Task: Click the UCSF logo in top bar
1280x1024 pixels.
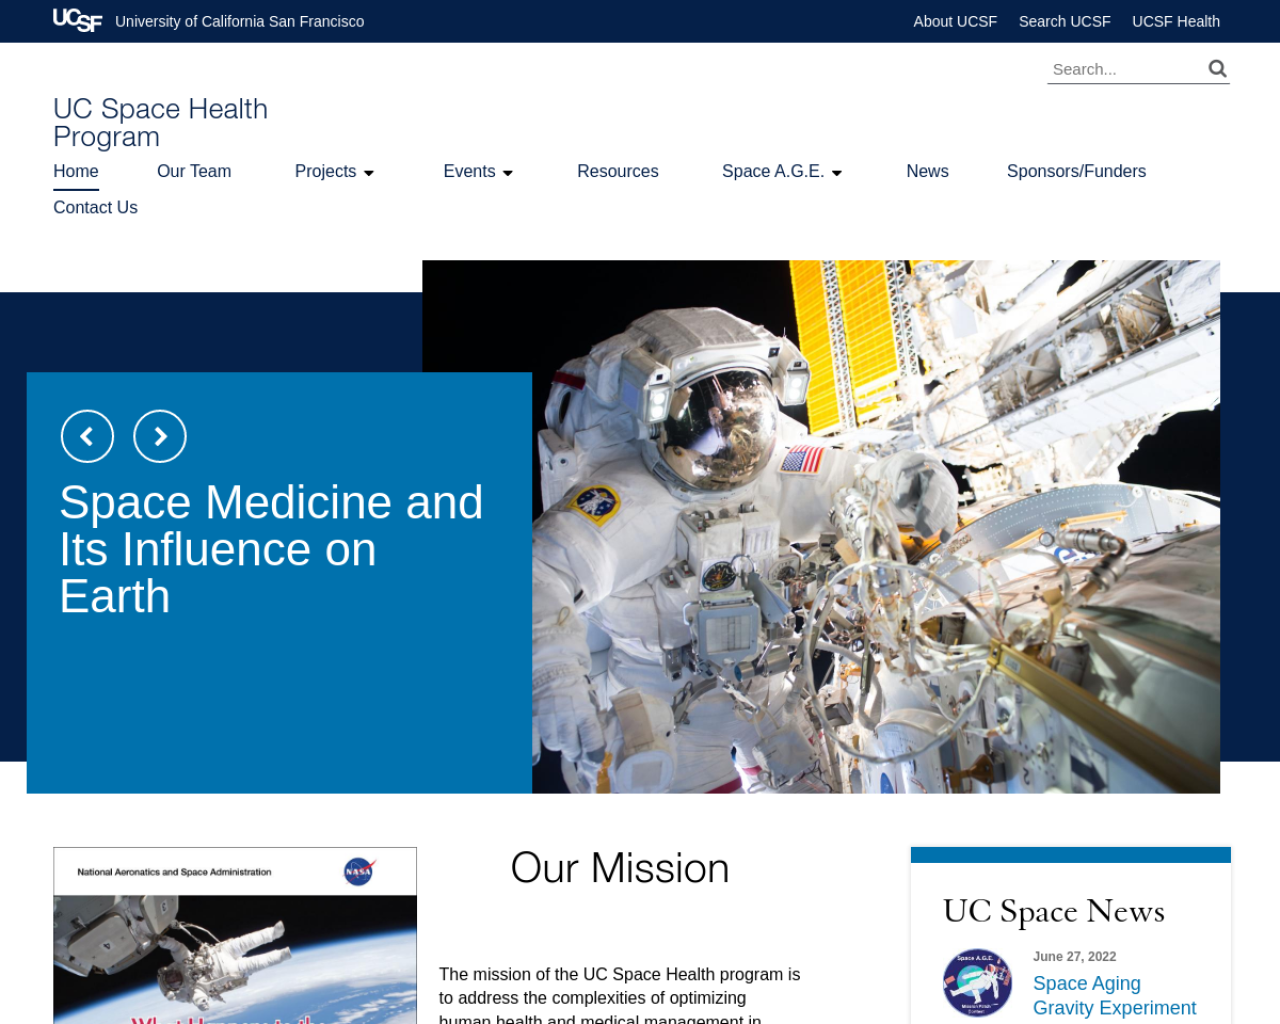Action: tap(77, 21)
